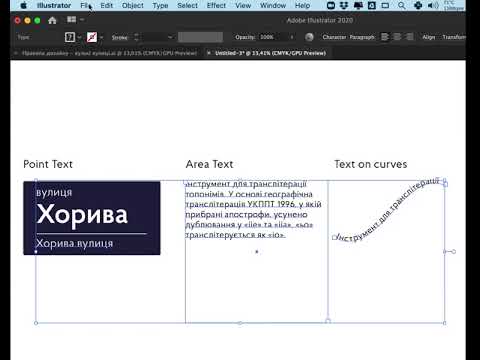
Task: Click the bottom-right selection handle
Action: tap(445, 323)
